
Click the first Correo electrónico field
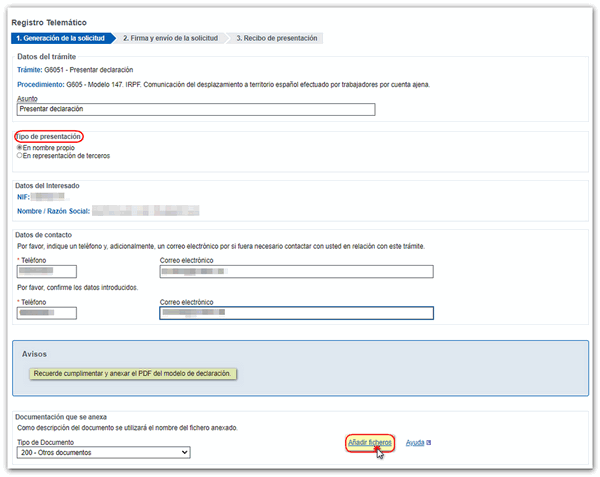click(x=296, y=271)
